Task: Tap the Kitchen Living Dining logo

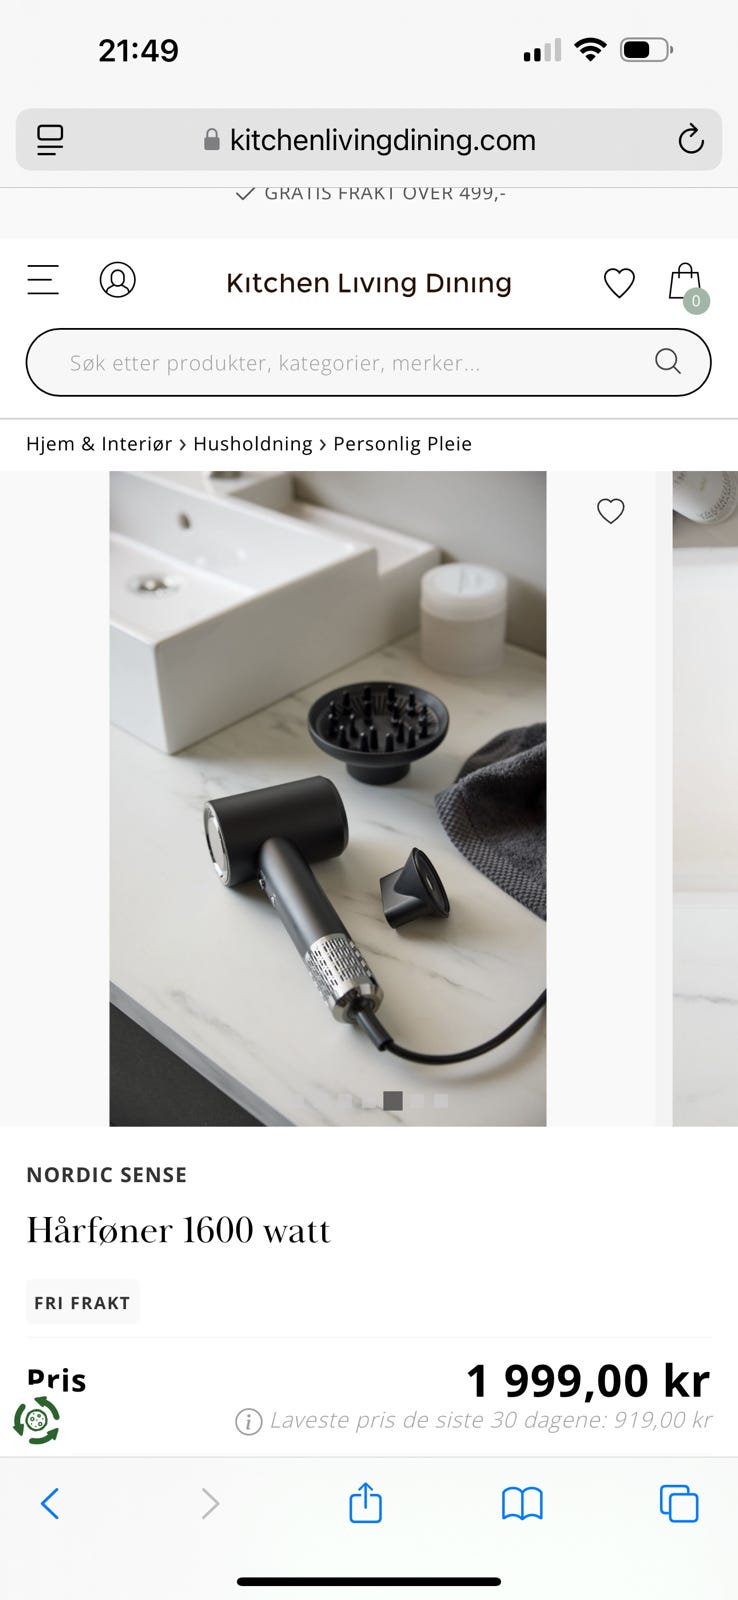Action: coord(369,283)
